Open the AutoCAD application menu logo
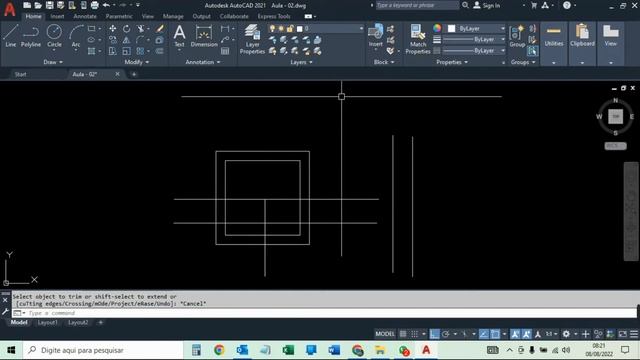This screenshot has width=640, height=360. 9,9
